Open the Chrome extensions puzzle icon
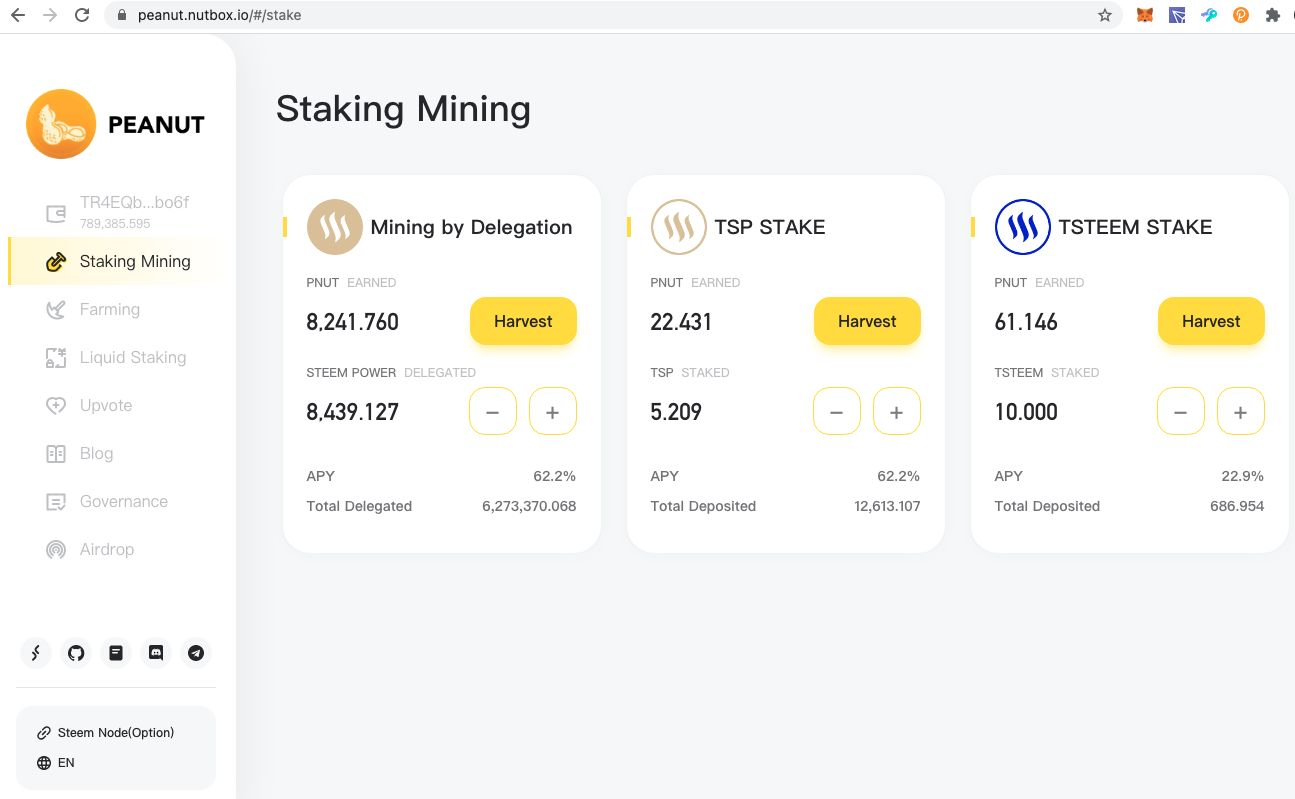Screen dimensions: 1295x799 click(1273, 15)
